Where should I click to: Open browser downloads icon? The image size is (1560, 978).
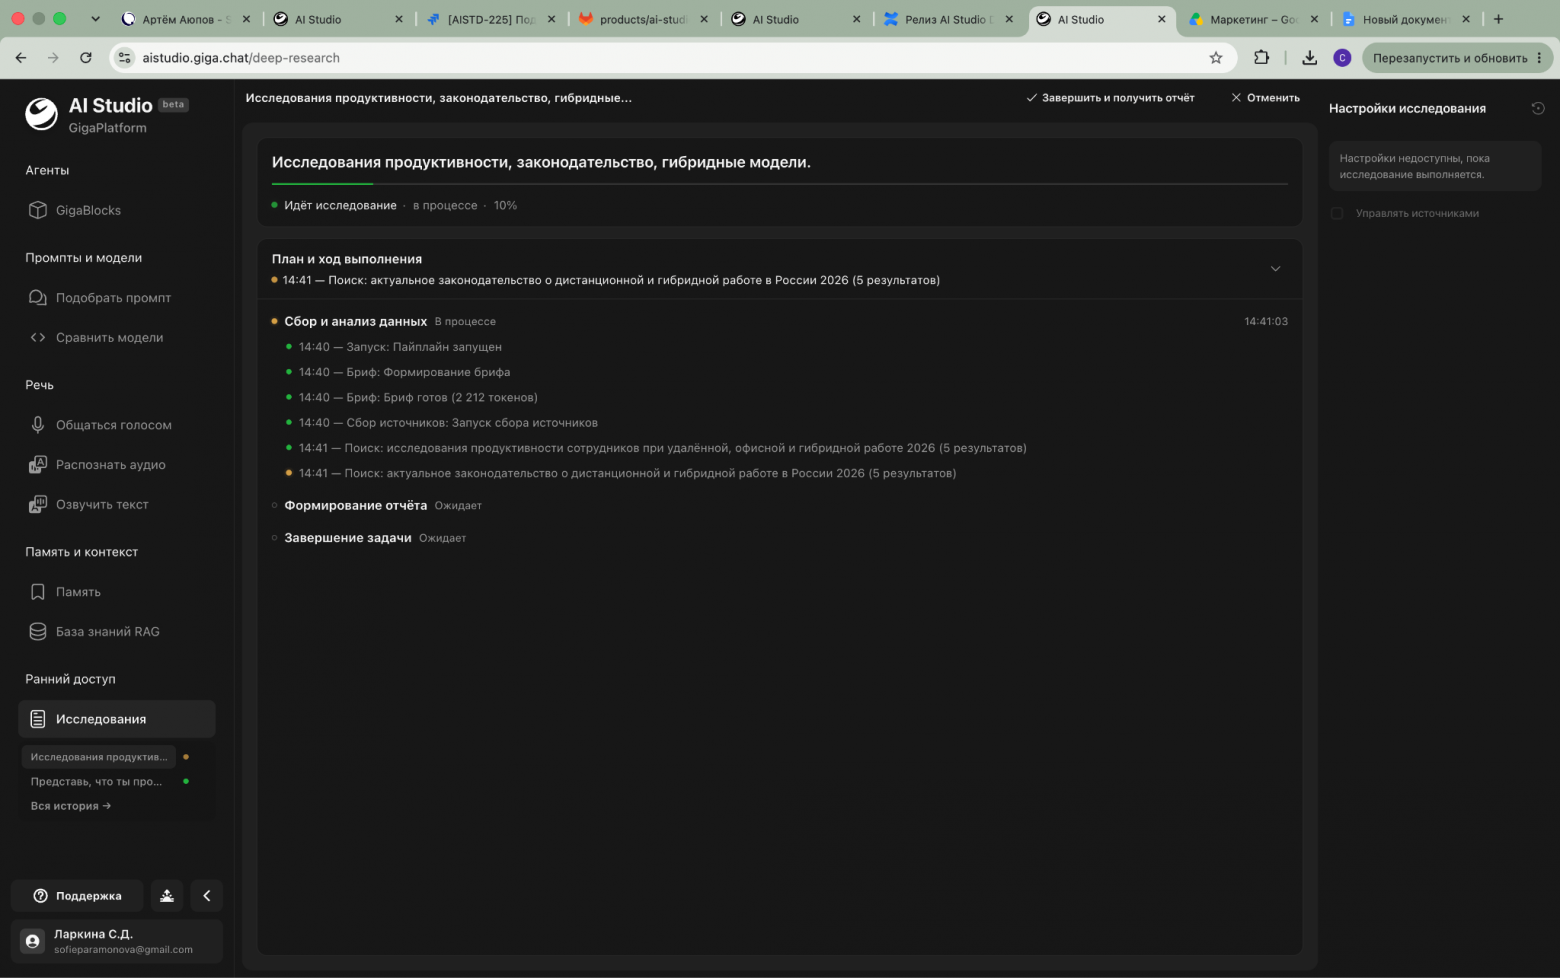[x=1310, y=58]
